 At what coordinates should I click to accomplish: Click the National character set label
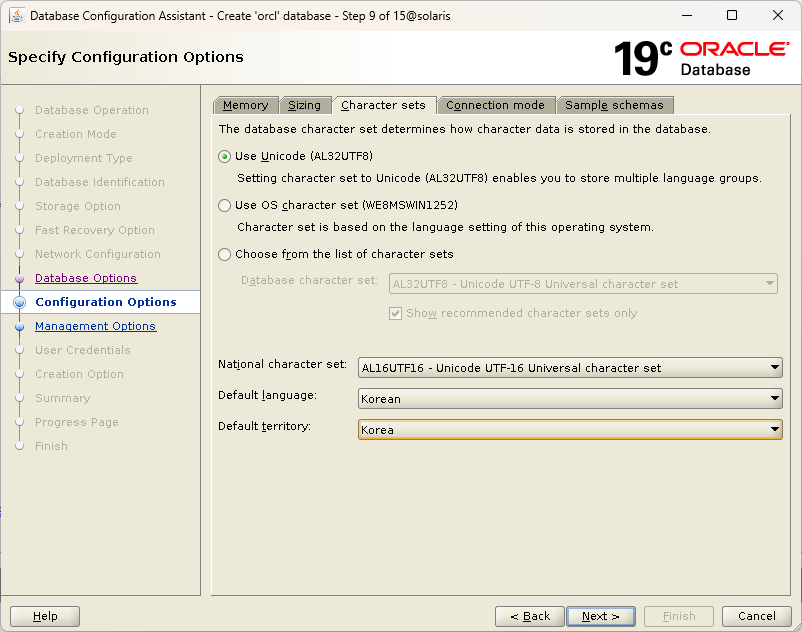click(282, 364)
